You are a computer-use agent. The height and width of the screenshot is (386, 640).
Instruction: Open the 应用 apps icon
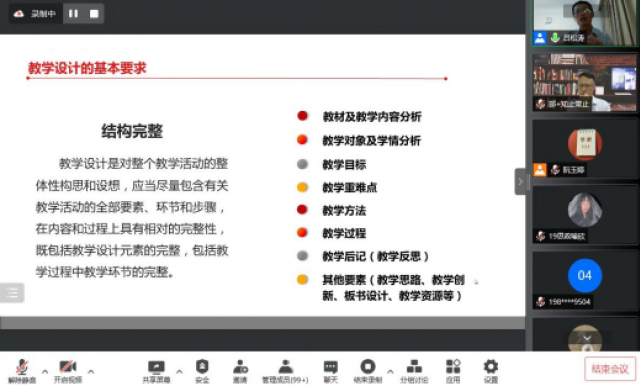point(453,371)
